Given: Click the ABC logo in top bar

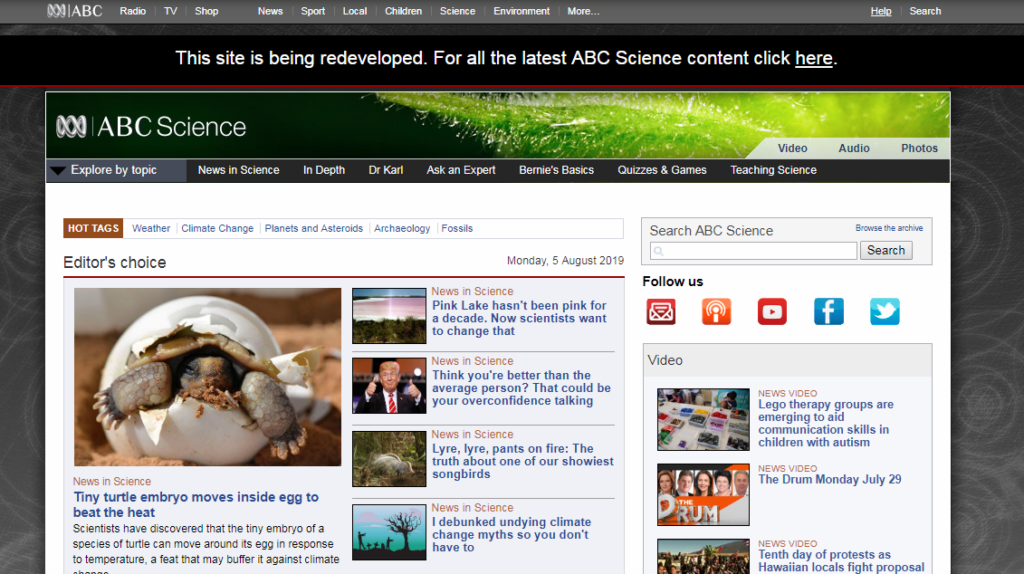Looking at the screenshot, I should click(x=74, y=11).
